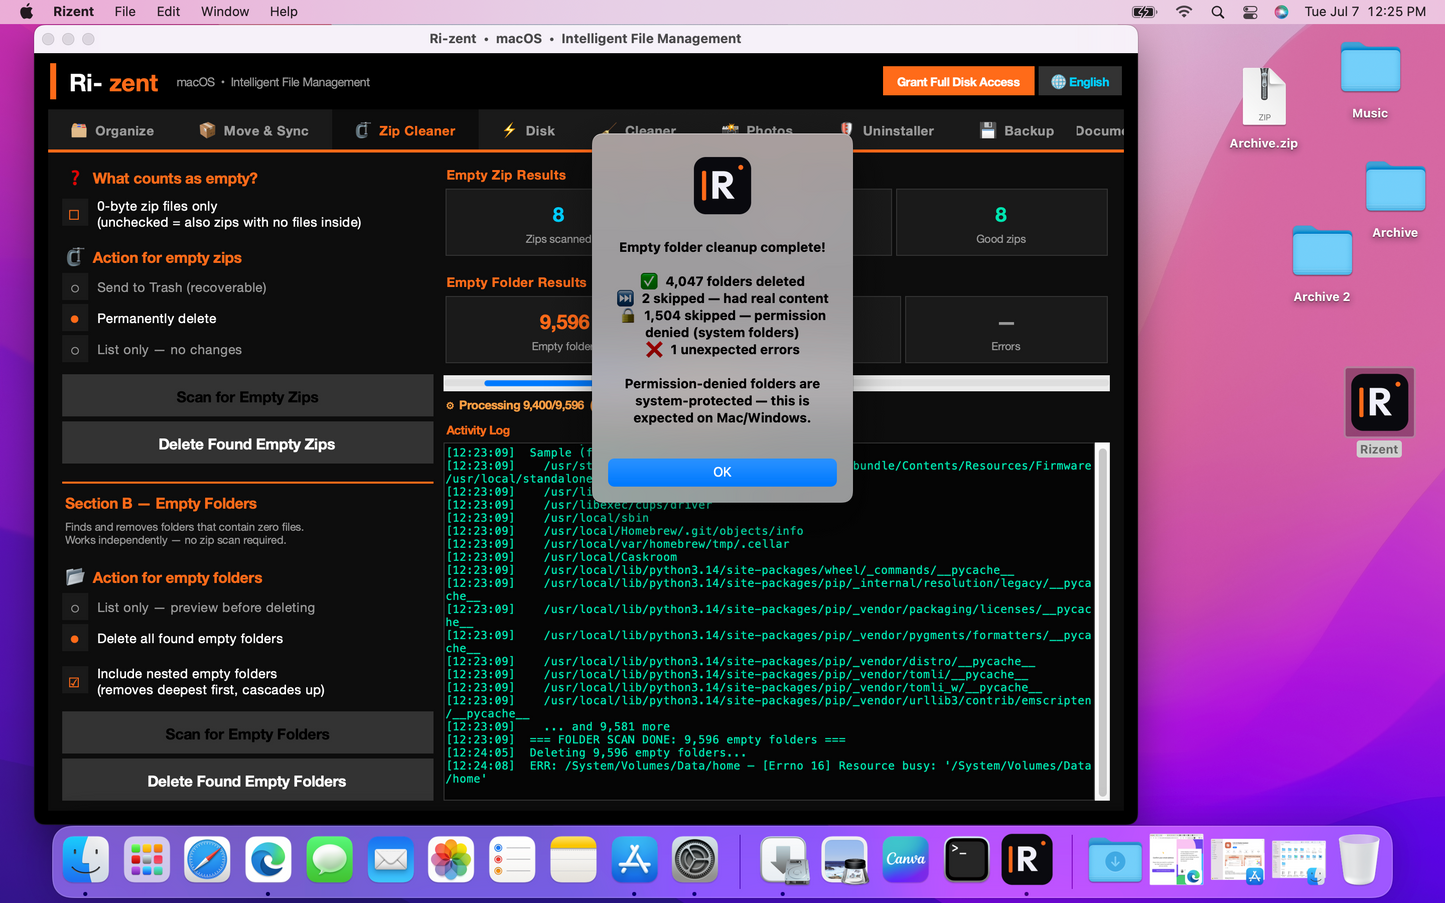Open the Window menu
Viewport: 1445px width, 903px height.
click(225, 12)
